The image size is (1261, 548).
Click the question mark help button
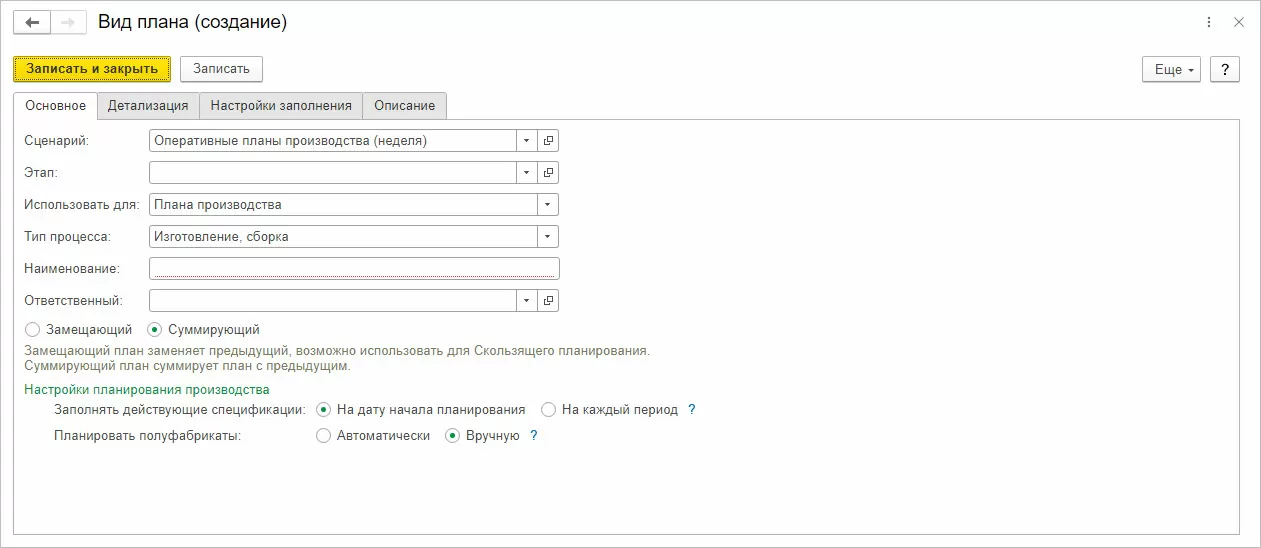(x=1224, y=69)
